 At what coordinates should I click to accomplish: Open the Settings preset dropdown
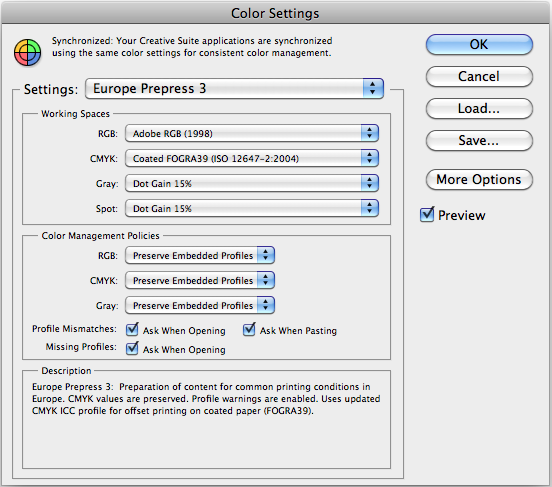click(x=234, y=88)
